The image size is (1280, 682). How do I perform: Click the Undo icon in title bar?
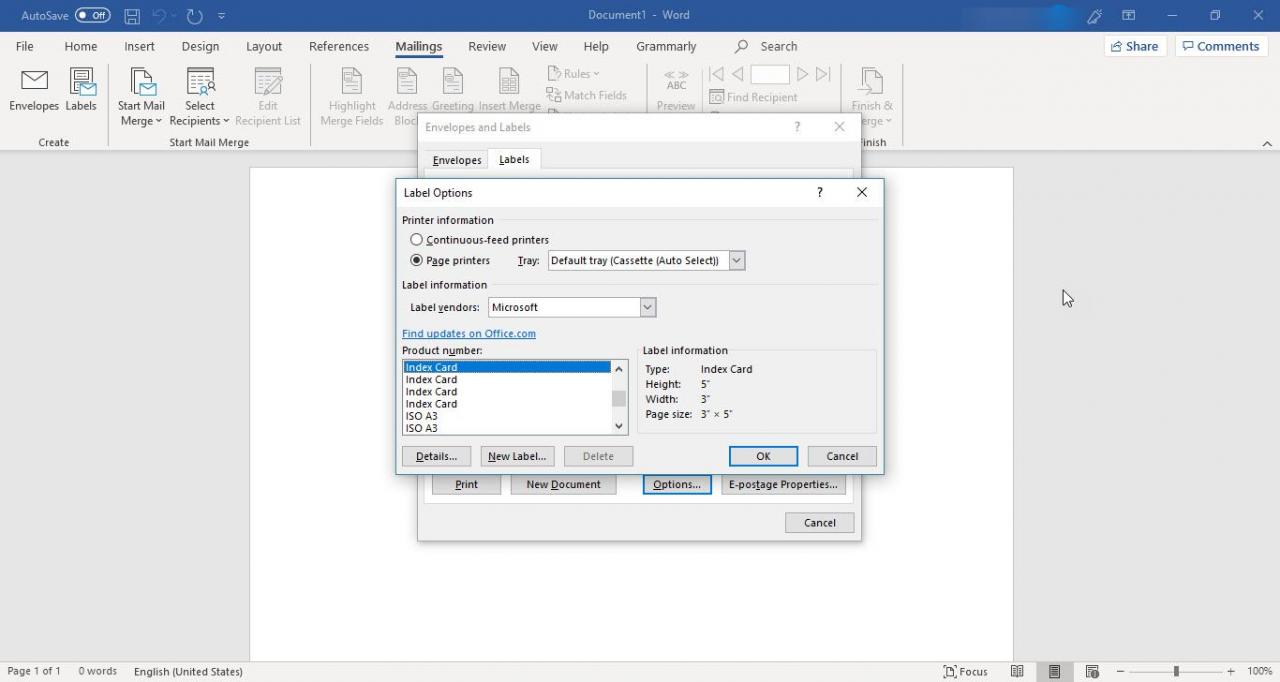pyautogui.click(x=159, y=16)
